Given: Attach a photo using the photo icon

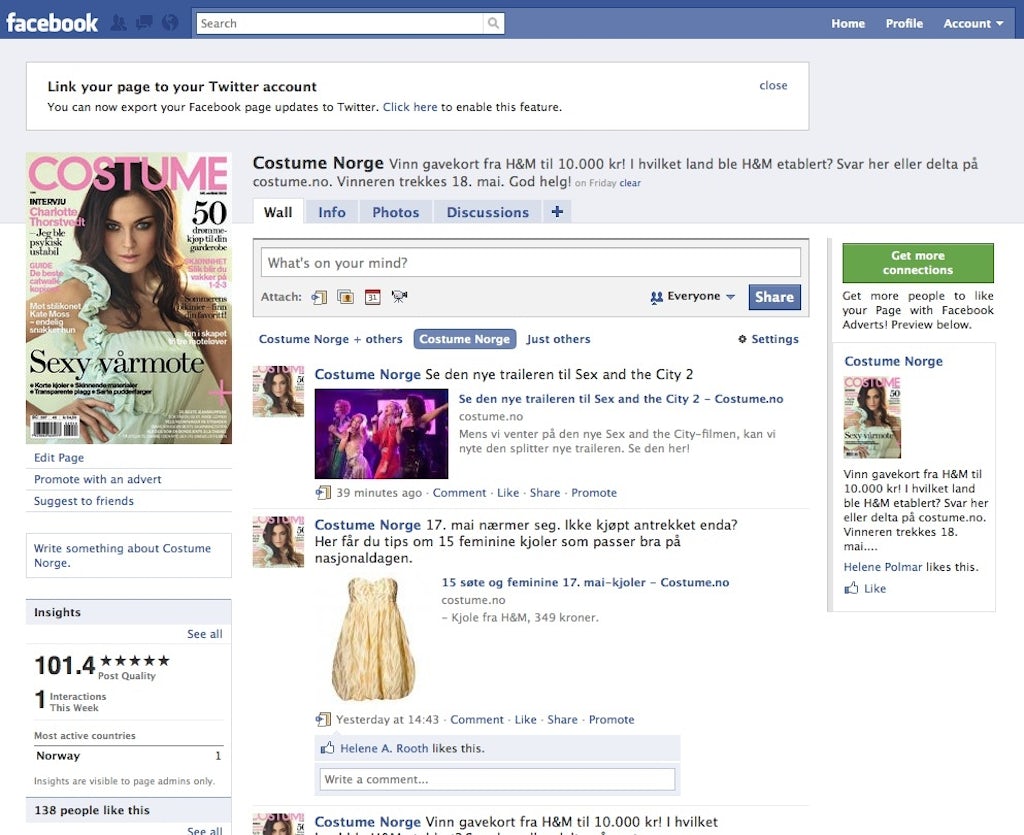Looking at the screenshot, I should (x=345, y=297).
